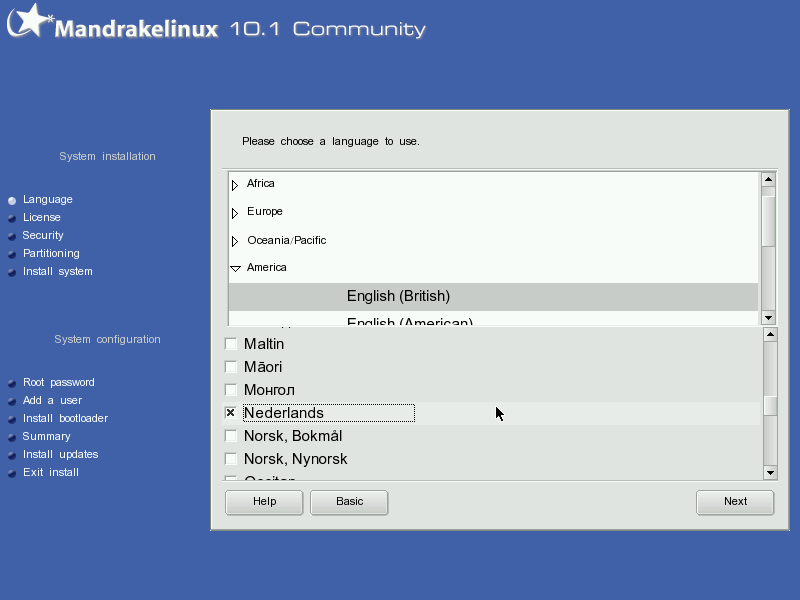Click the Install system step bullet
Screen dimensions: 800x600
click(x=12, y=272)
